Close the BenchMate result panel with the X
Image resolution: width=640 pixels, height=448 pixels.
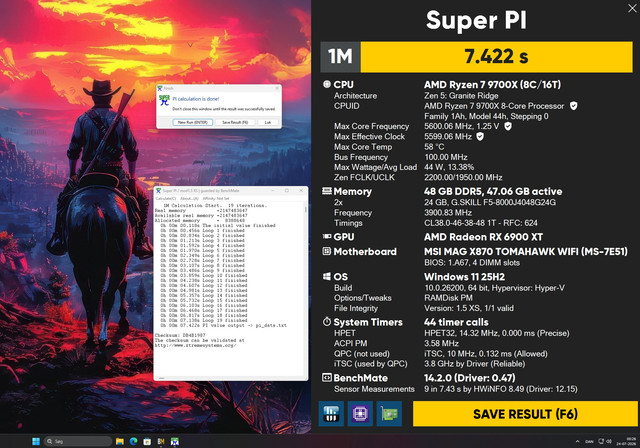coord(632,8)
